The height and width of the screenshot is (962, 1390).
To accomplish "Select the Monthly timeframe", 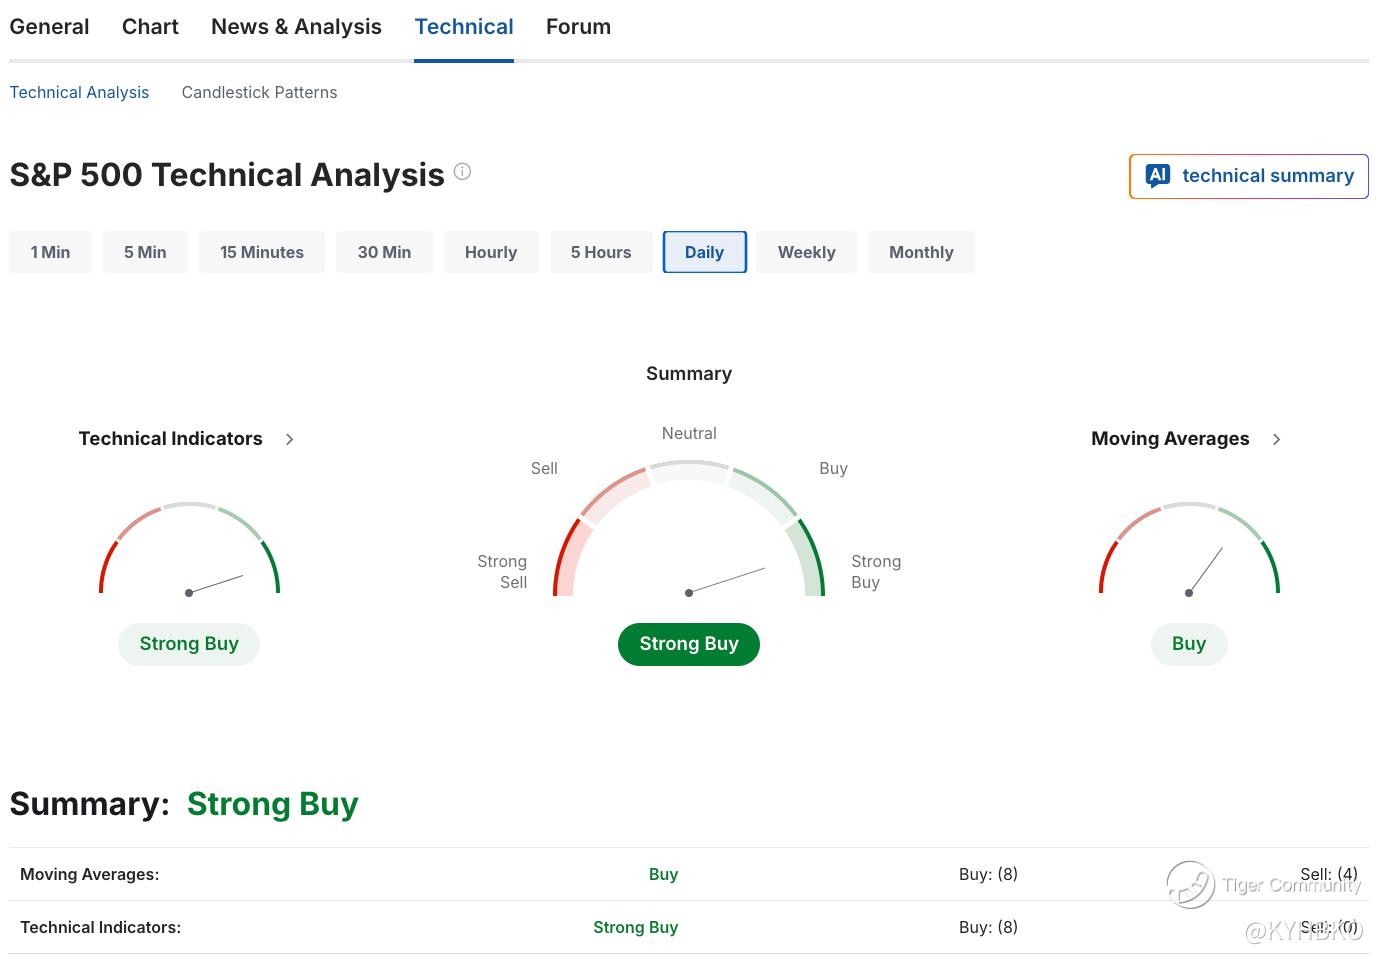I will coord(921,252).
